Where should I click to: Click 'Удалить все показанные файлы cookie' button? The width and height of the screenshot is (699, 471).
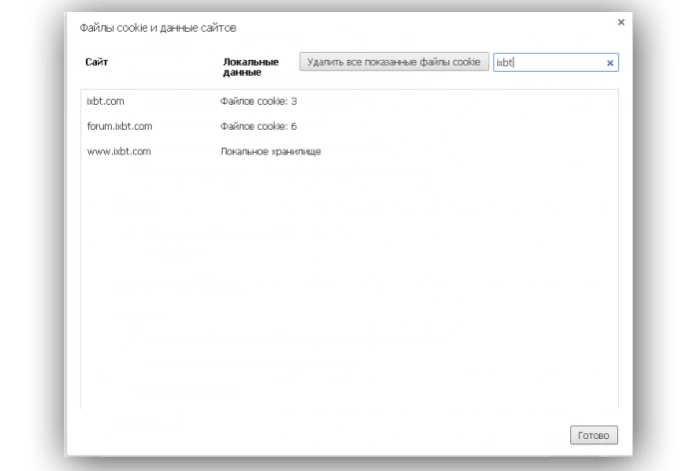tap(394, 61)
